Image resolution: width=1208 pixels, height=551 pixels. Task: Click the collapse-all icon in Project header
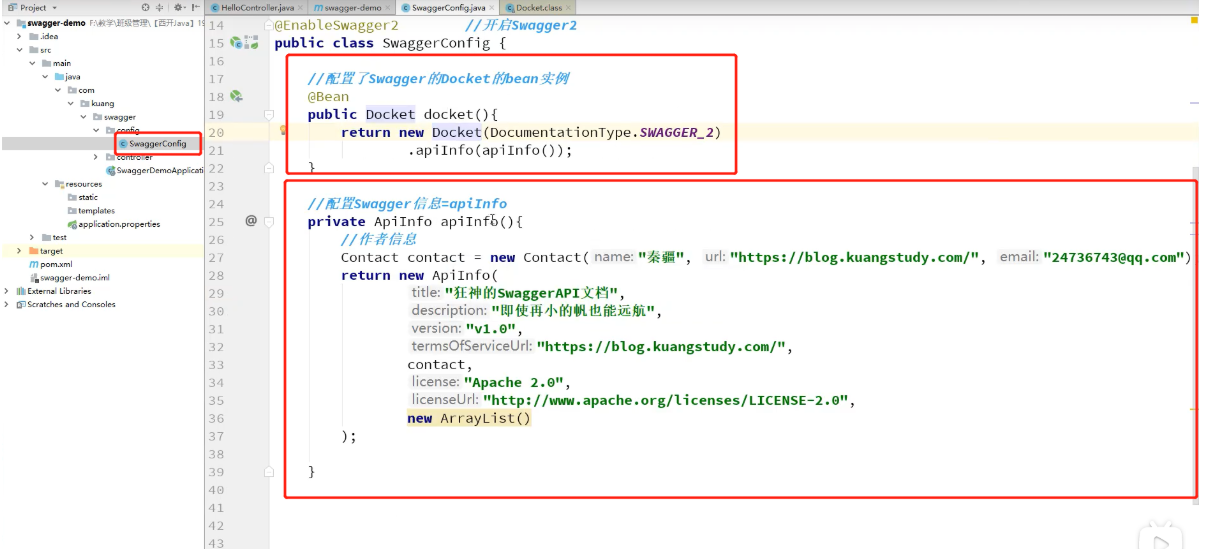click(160, 7)
